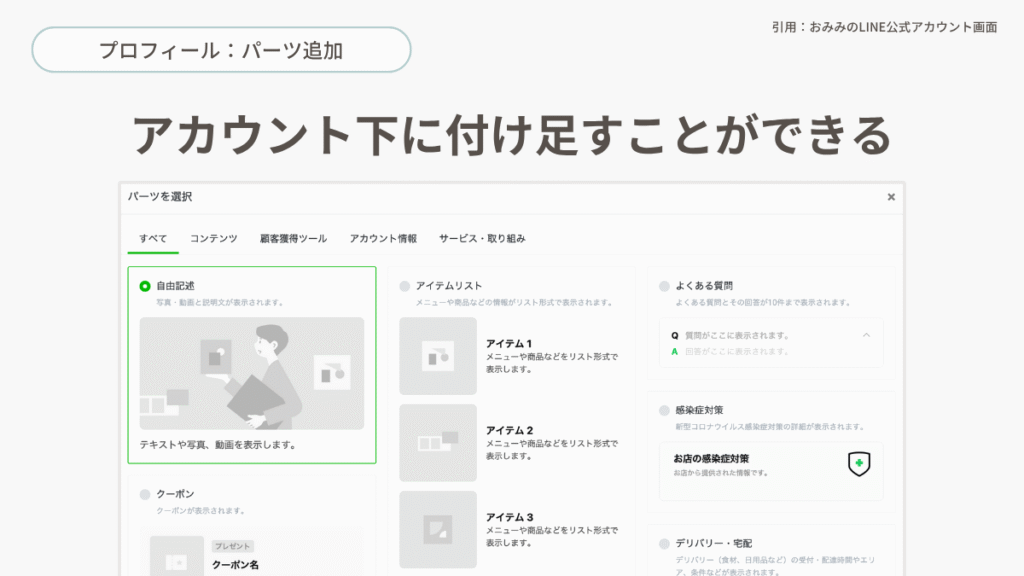Close the パーツを選択 dialog
Screen dimensions: 1024x576
point(891,197)
